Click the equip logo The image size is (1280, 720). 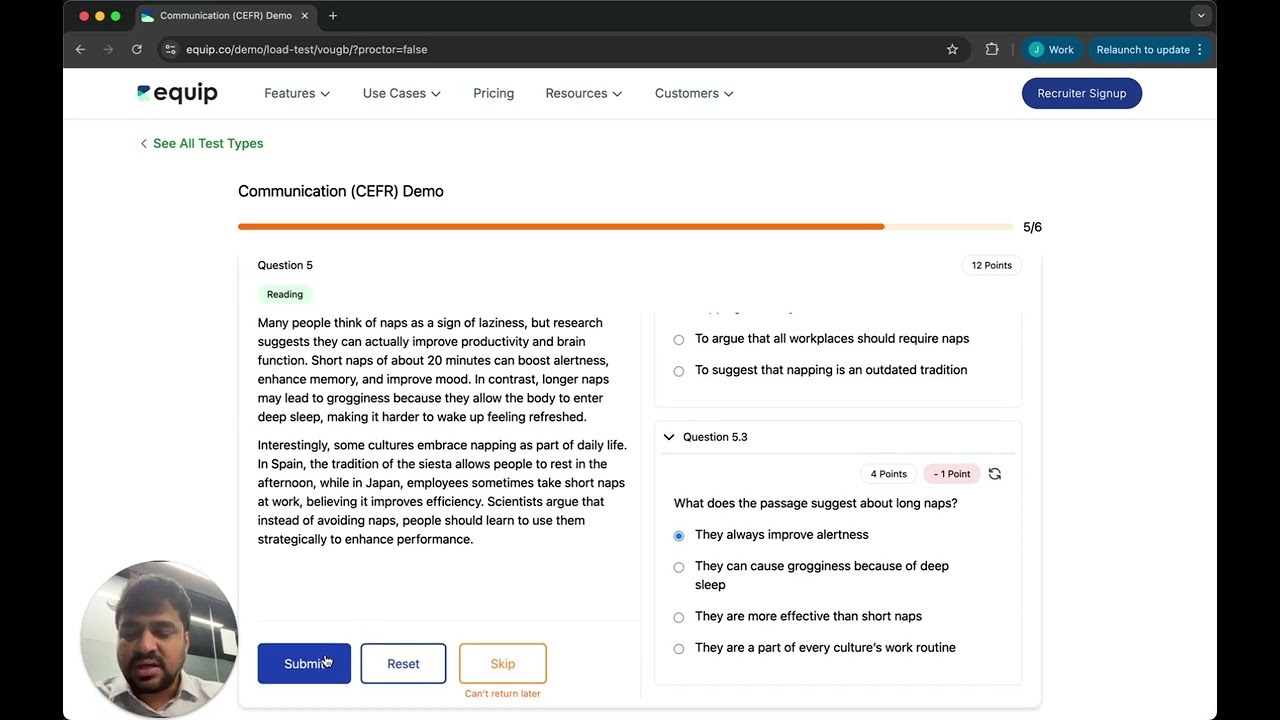point(177,93)
